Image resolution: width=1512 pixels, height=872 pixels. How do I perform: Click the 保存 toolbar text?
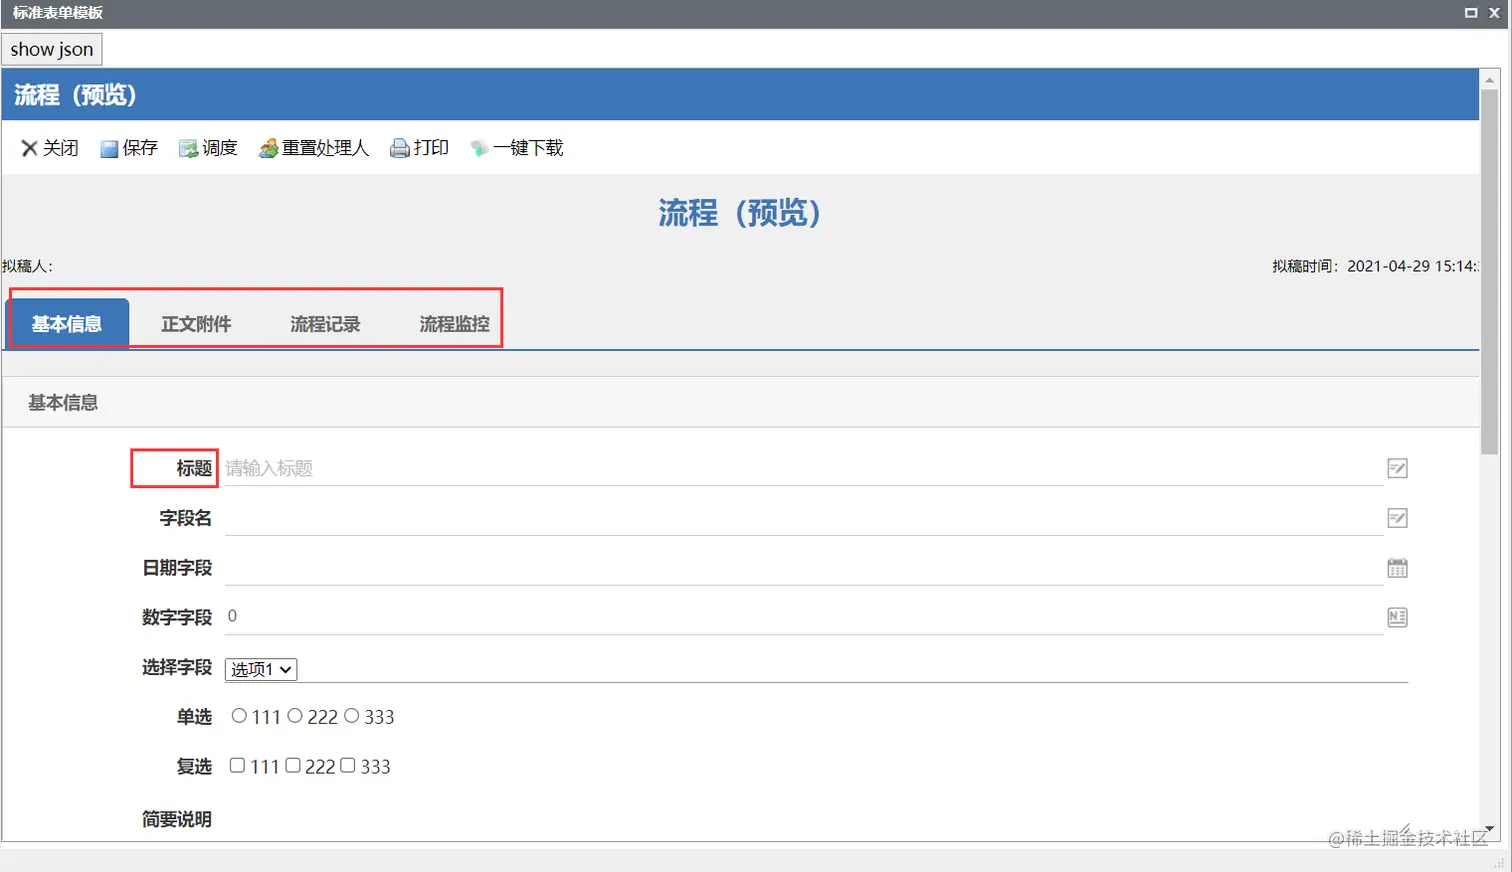click(x=140, y=148)
